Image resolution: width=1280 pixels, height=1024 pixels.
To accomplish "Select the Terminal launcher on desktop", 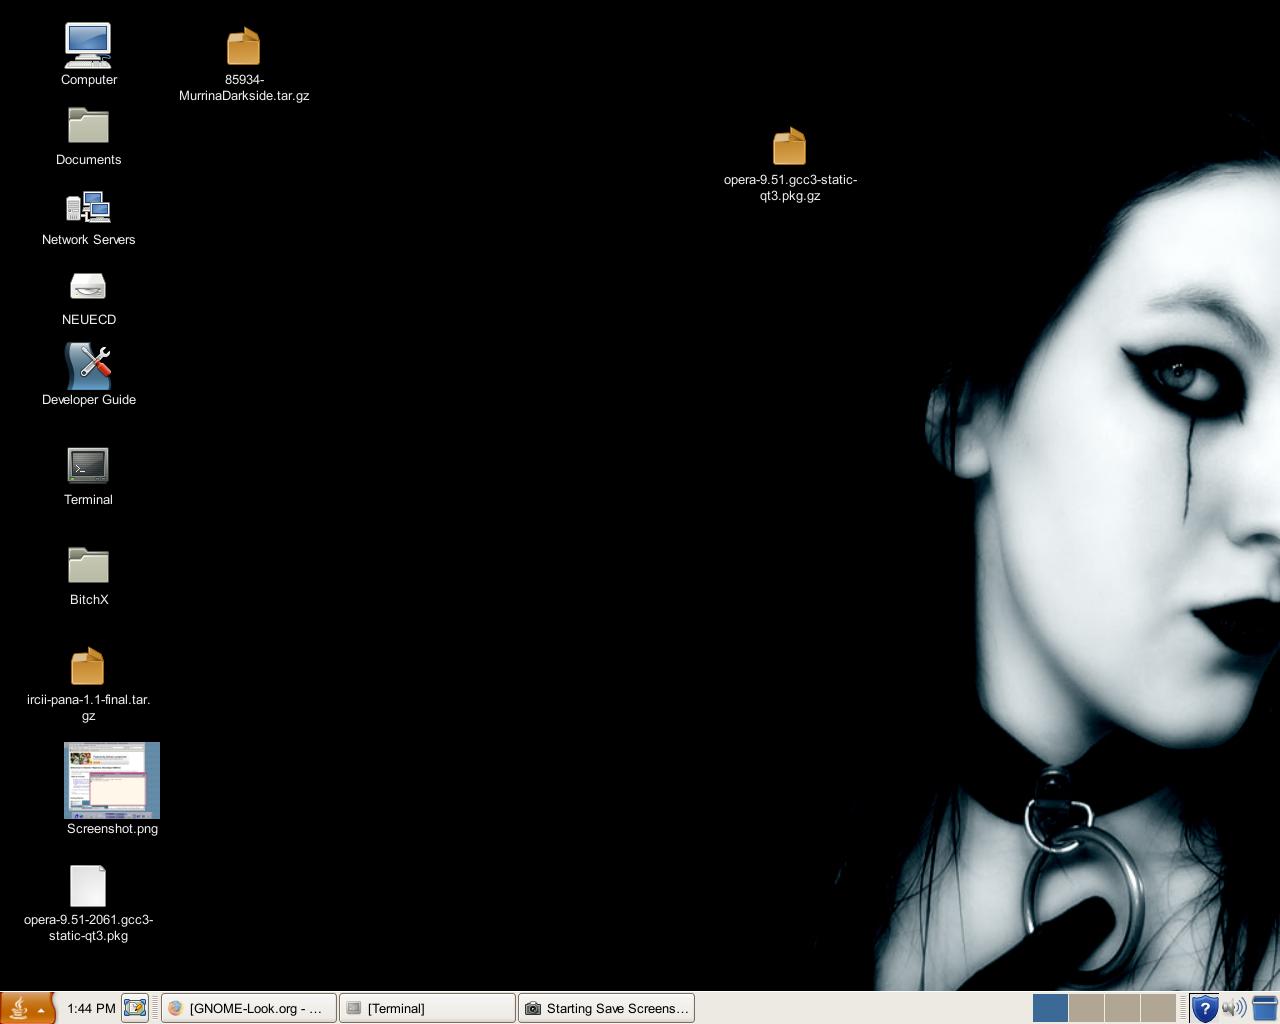I will [x=88, y=465].
